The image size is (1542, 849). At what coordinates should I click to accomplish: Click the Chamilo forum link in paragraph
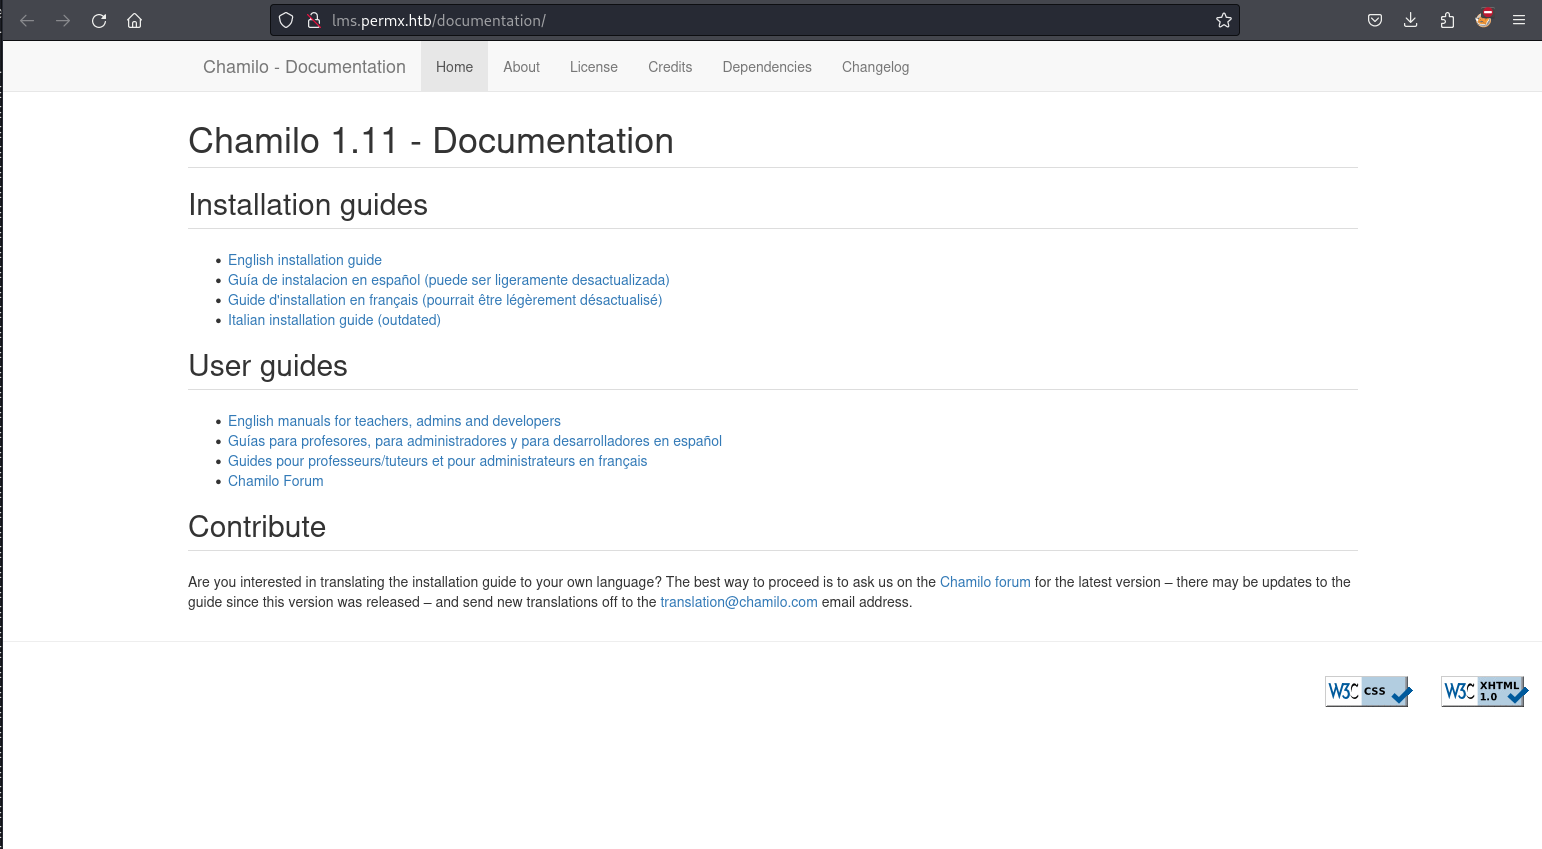[985, 582]
